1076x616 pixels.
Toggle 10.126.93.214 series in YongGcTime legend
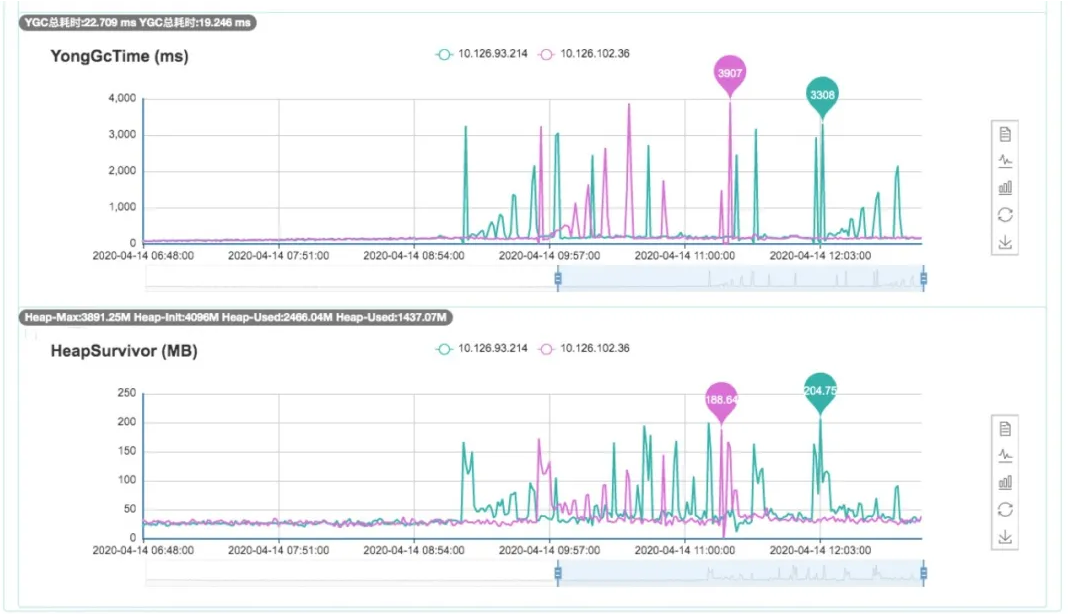482,54
